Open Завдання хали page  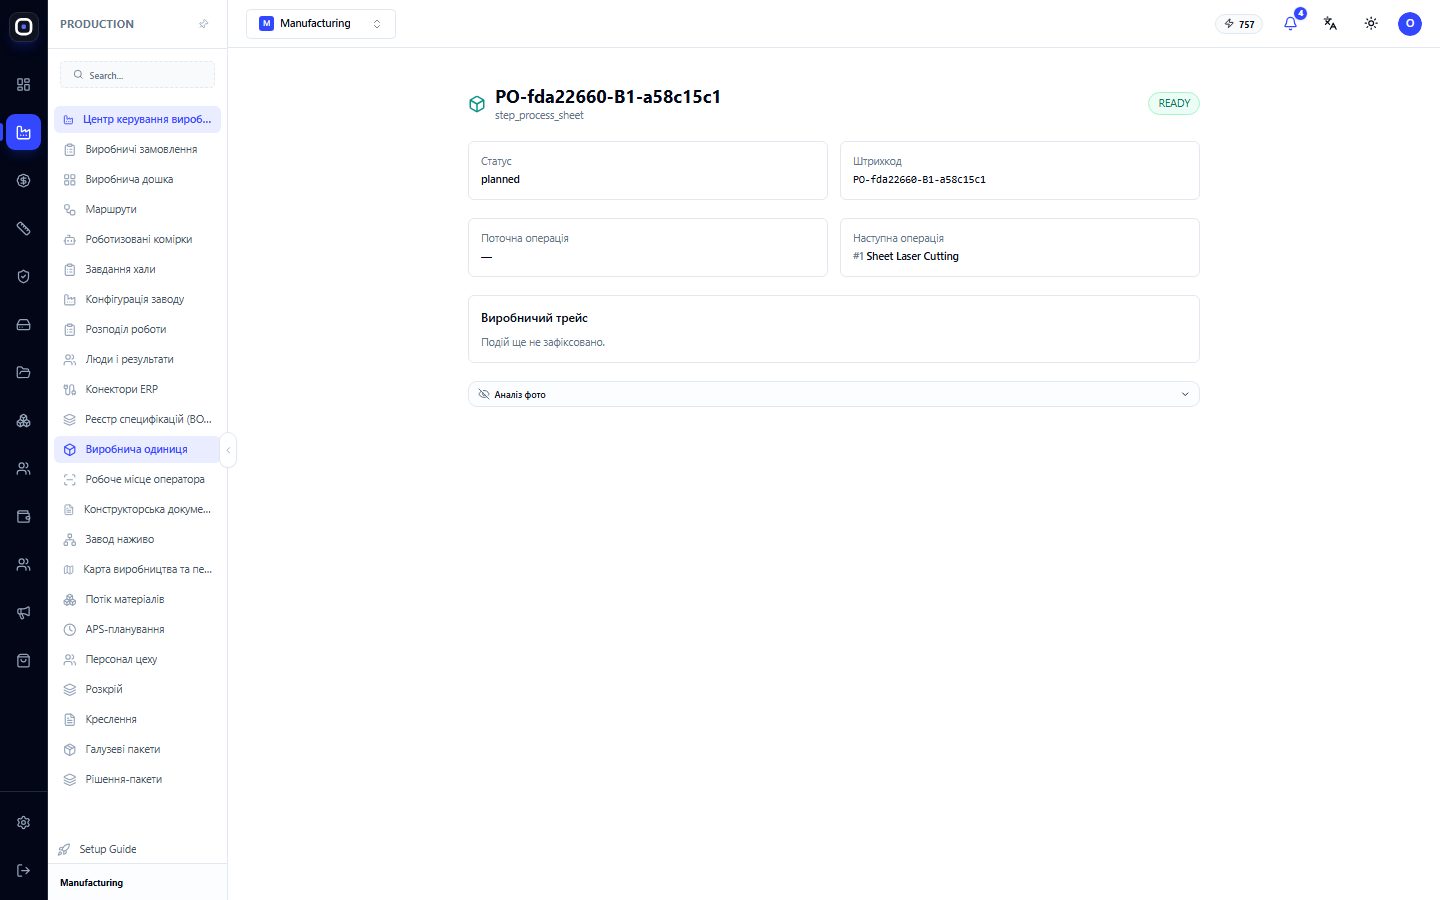click(137, 269)
